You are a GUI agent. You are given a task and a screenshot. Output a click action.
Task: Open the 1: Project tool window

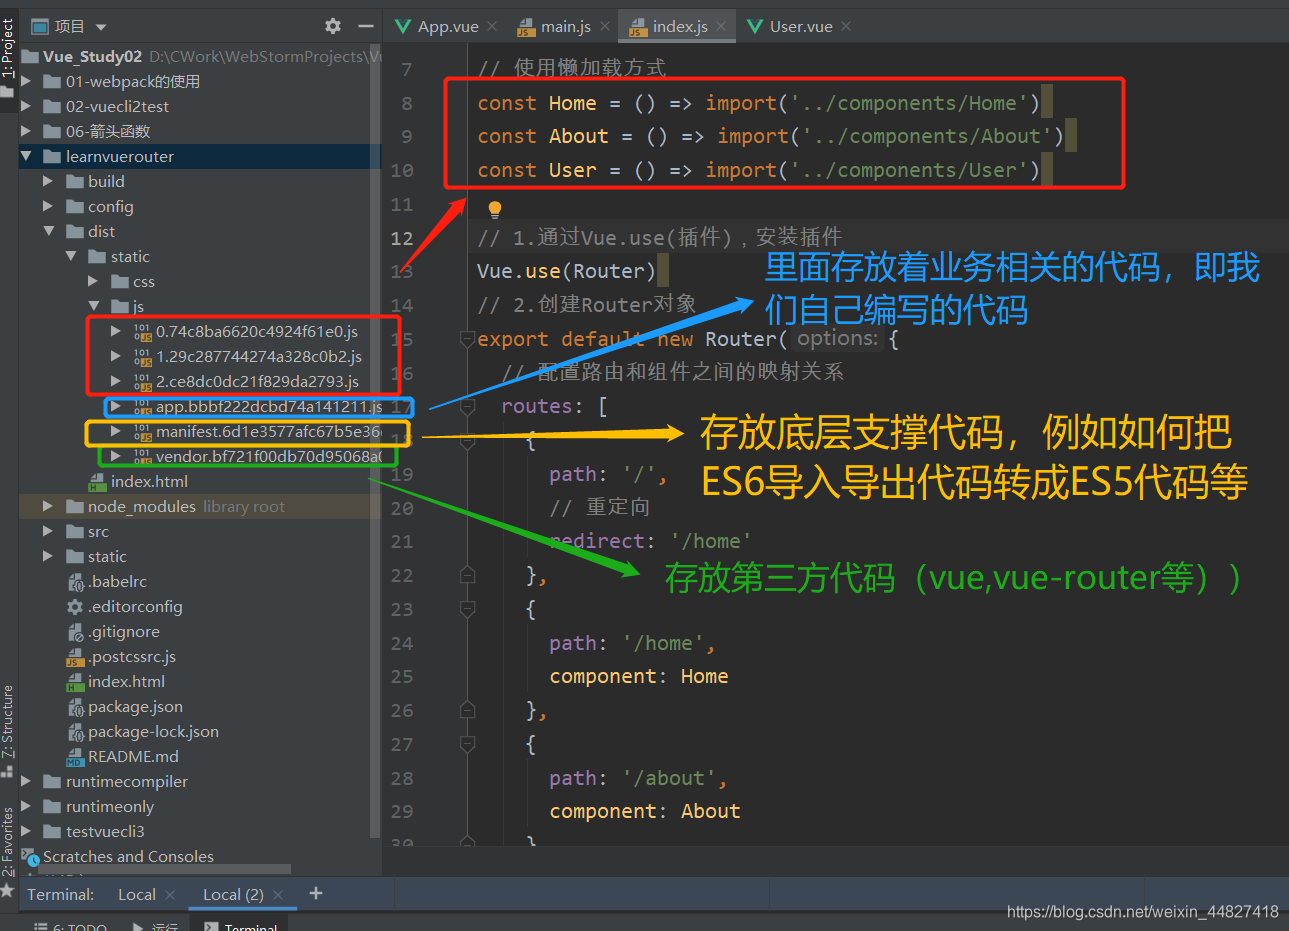8,48
